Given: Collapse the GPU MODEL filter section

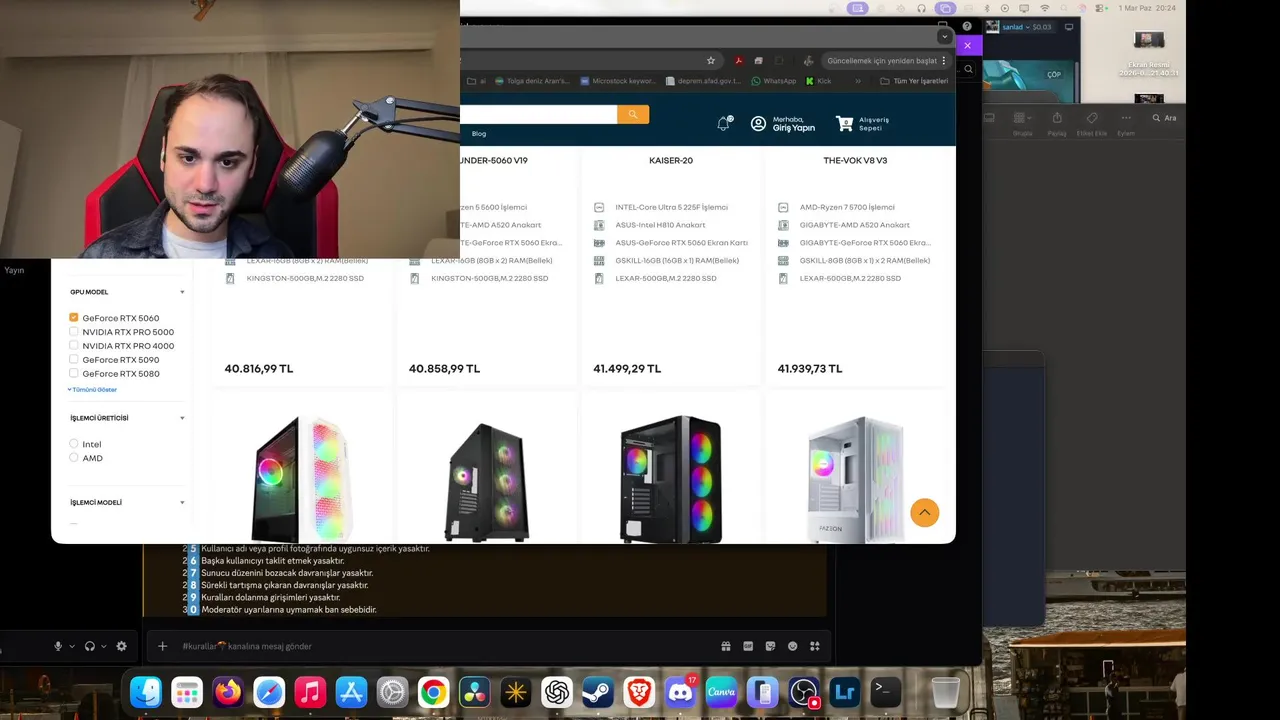Looking at the screenshot, I should (182, 292).
